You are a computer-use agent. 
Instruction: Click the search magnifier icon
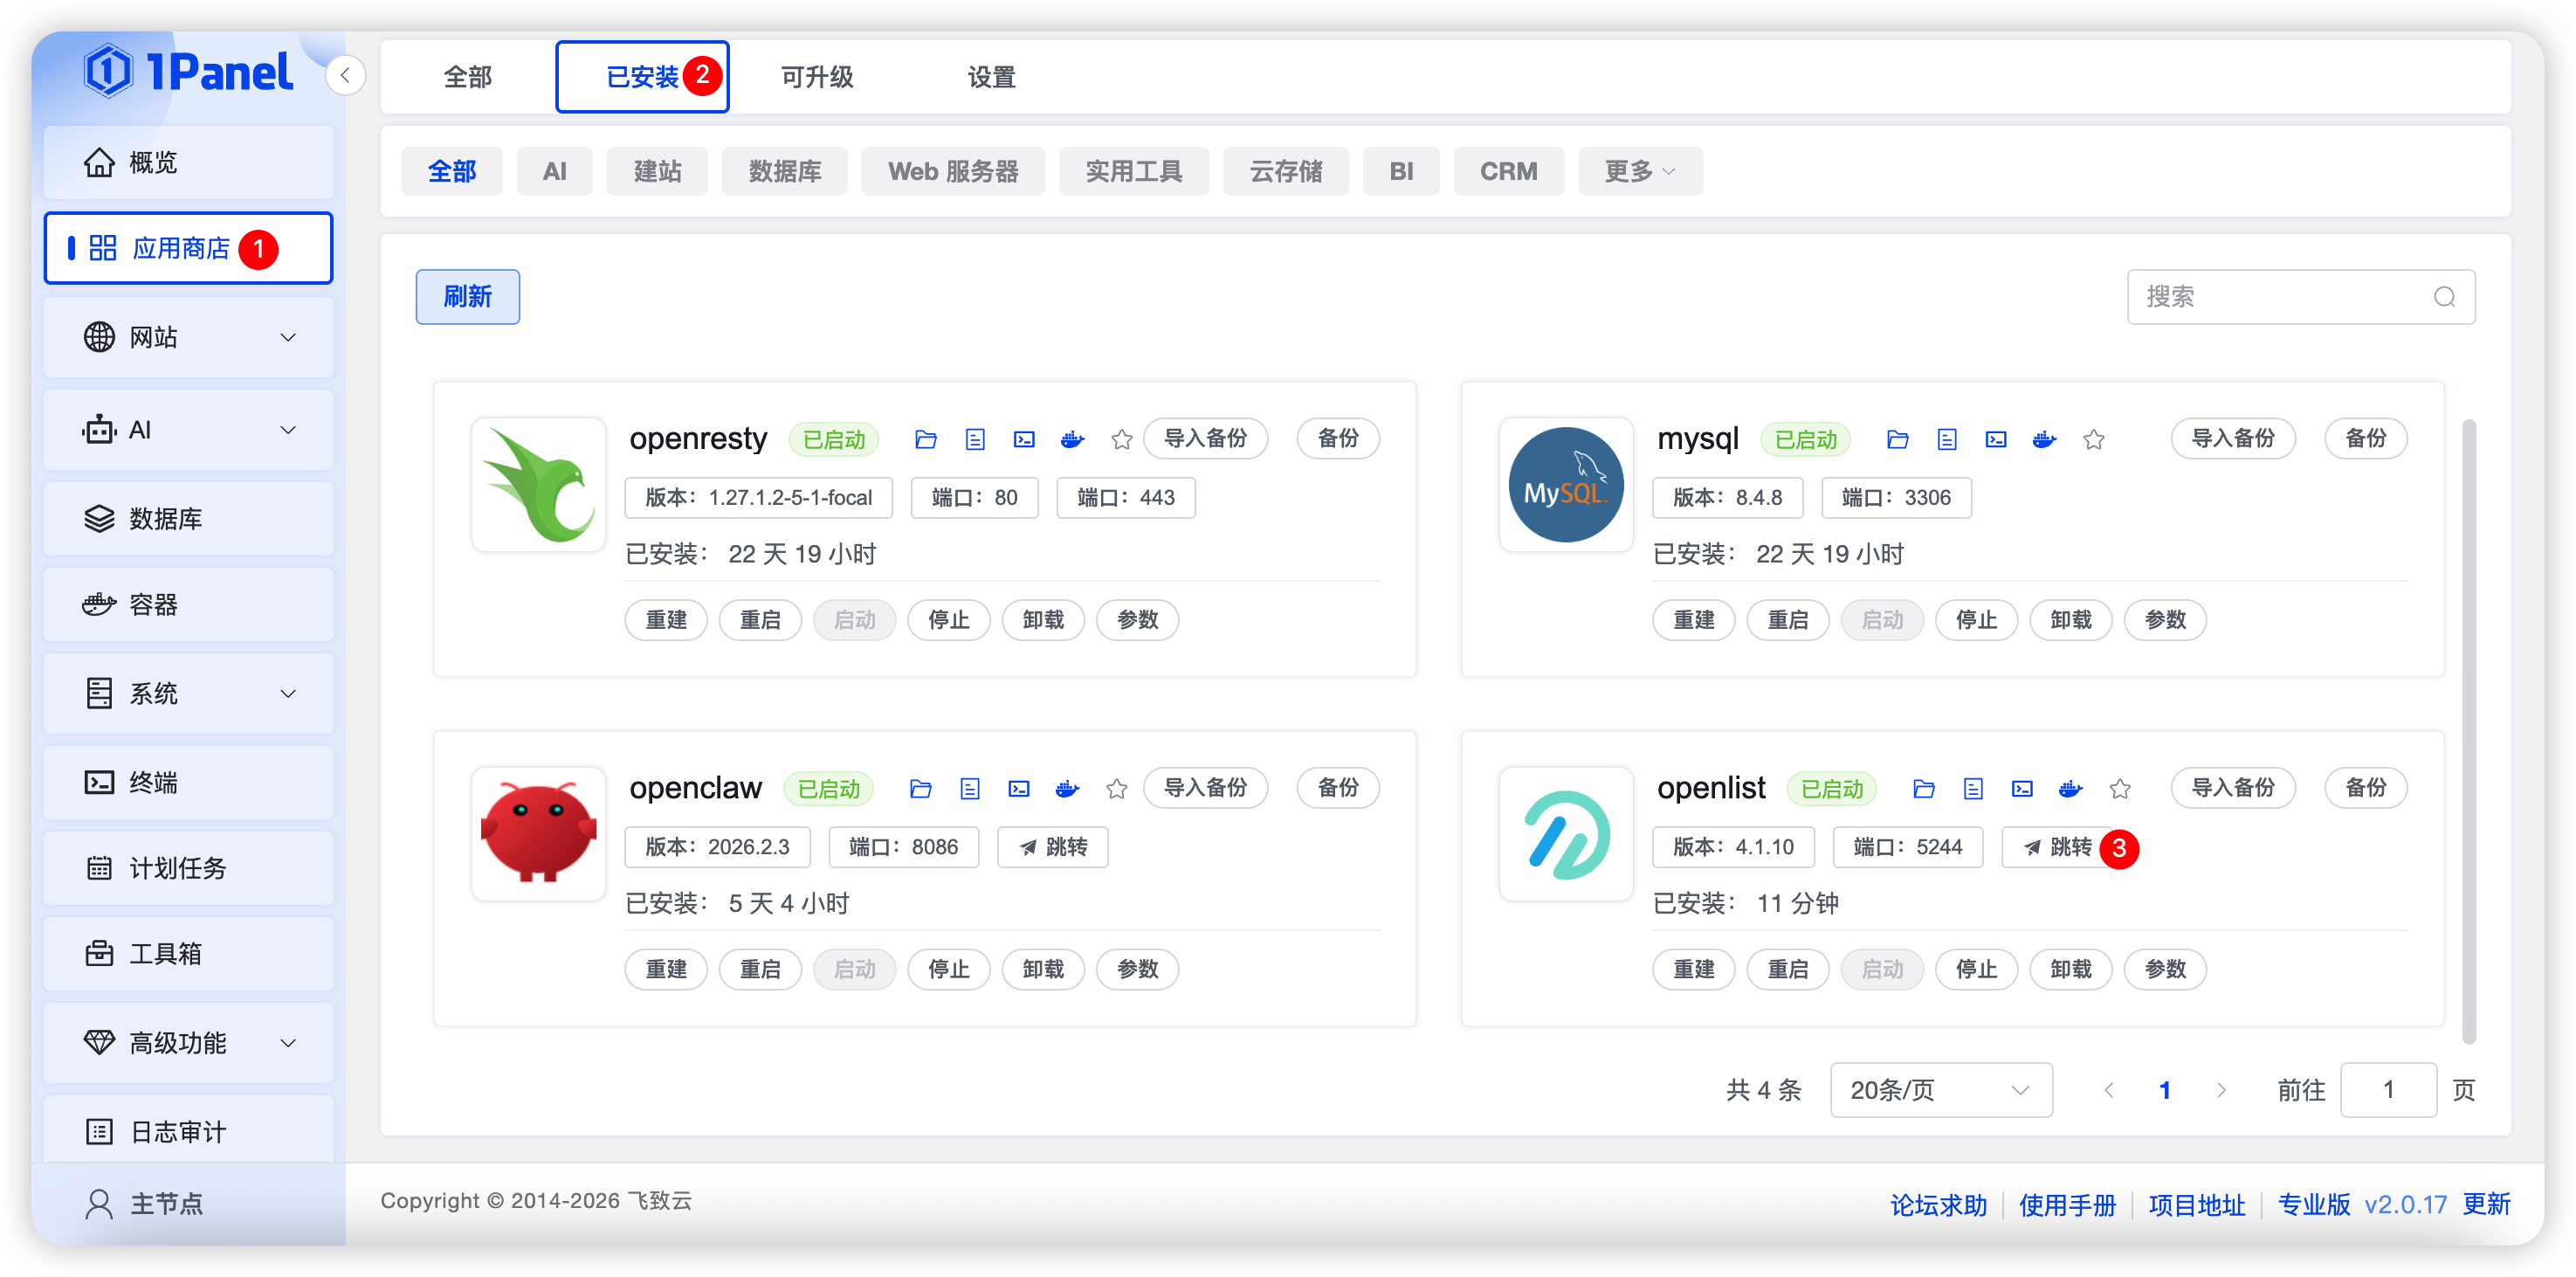[2443, 297]
